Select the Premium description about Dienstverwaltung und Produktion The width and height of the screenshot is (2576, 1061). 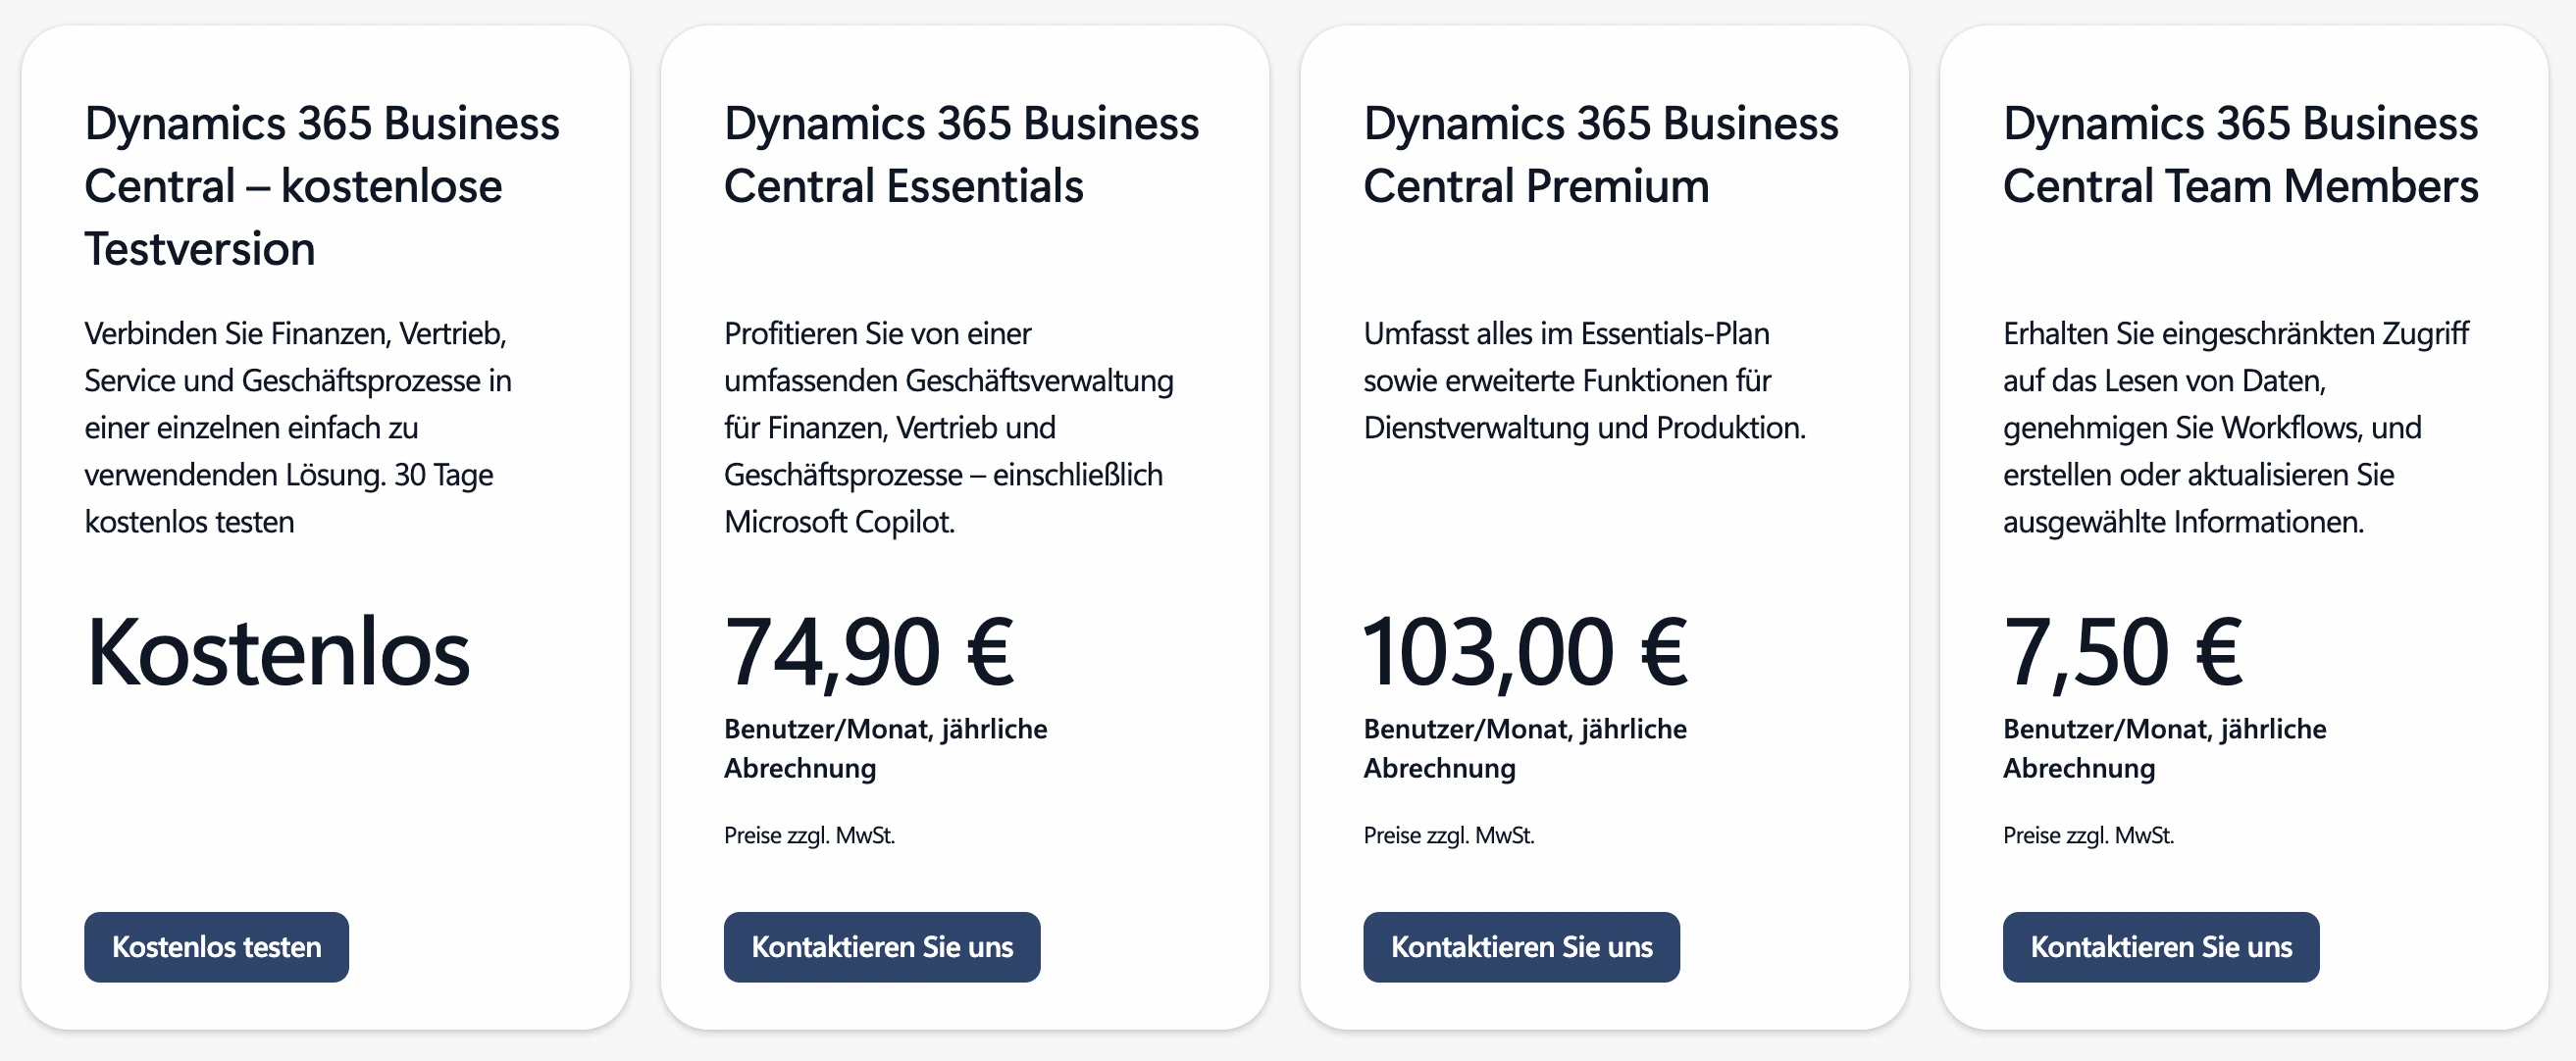click(1584, 380)
